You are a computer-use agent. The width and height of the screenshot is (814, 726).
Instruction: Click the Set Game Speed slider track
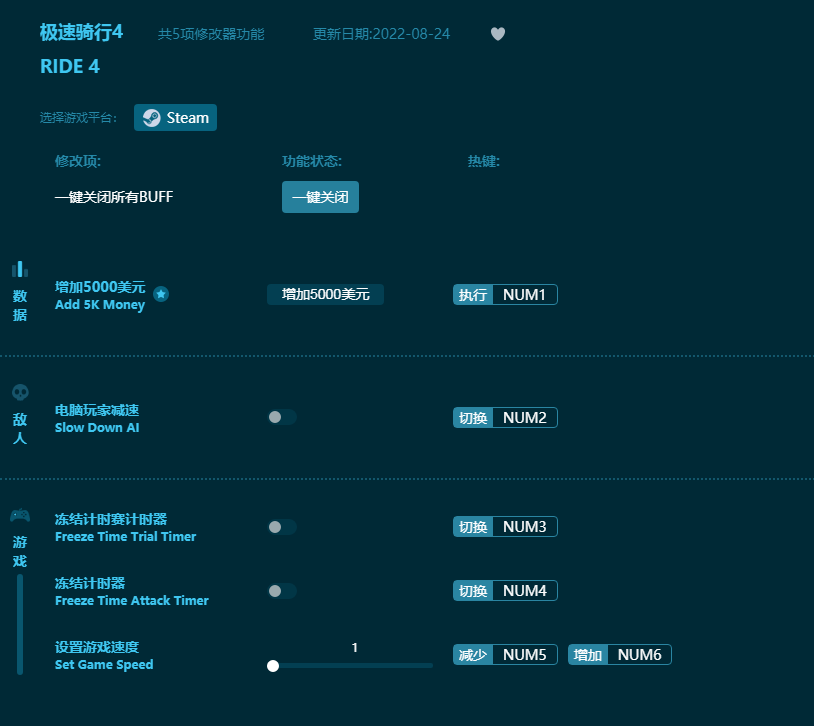350,666
